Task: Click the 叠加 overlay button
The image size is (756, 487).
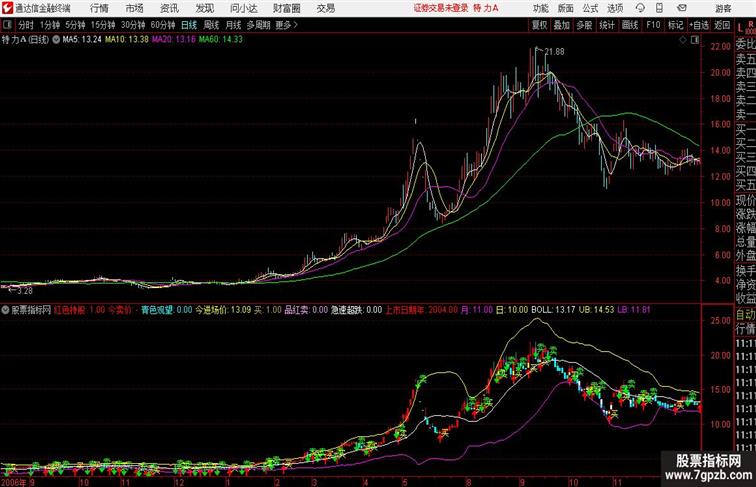Action: [562, 25]
